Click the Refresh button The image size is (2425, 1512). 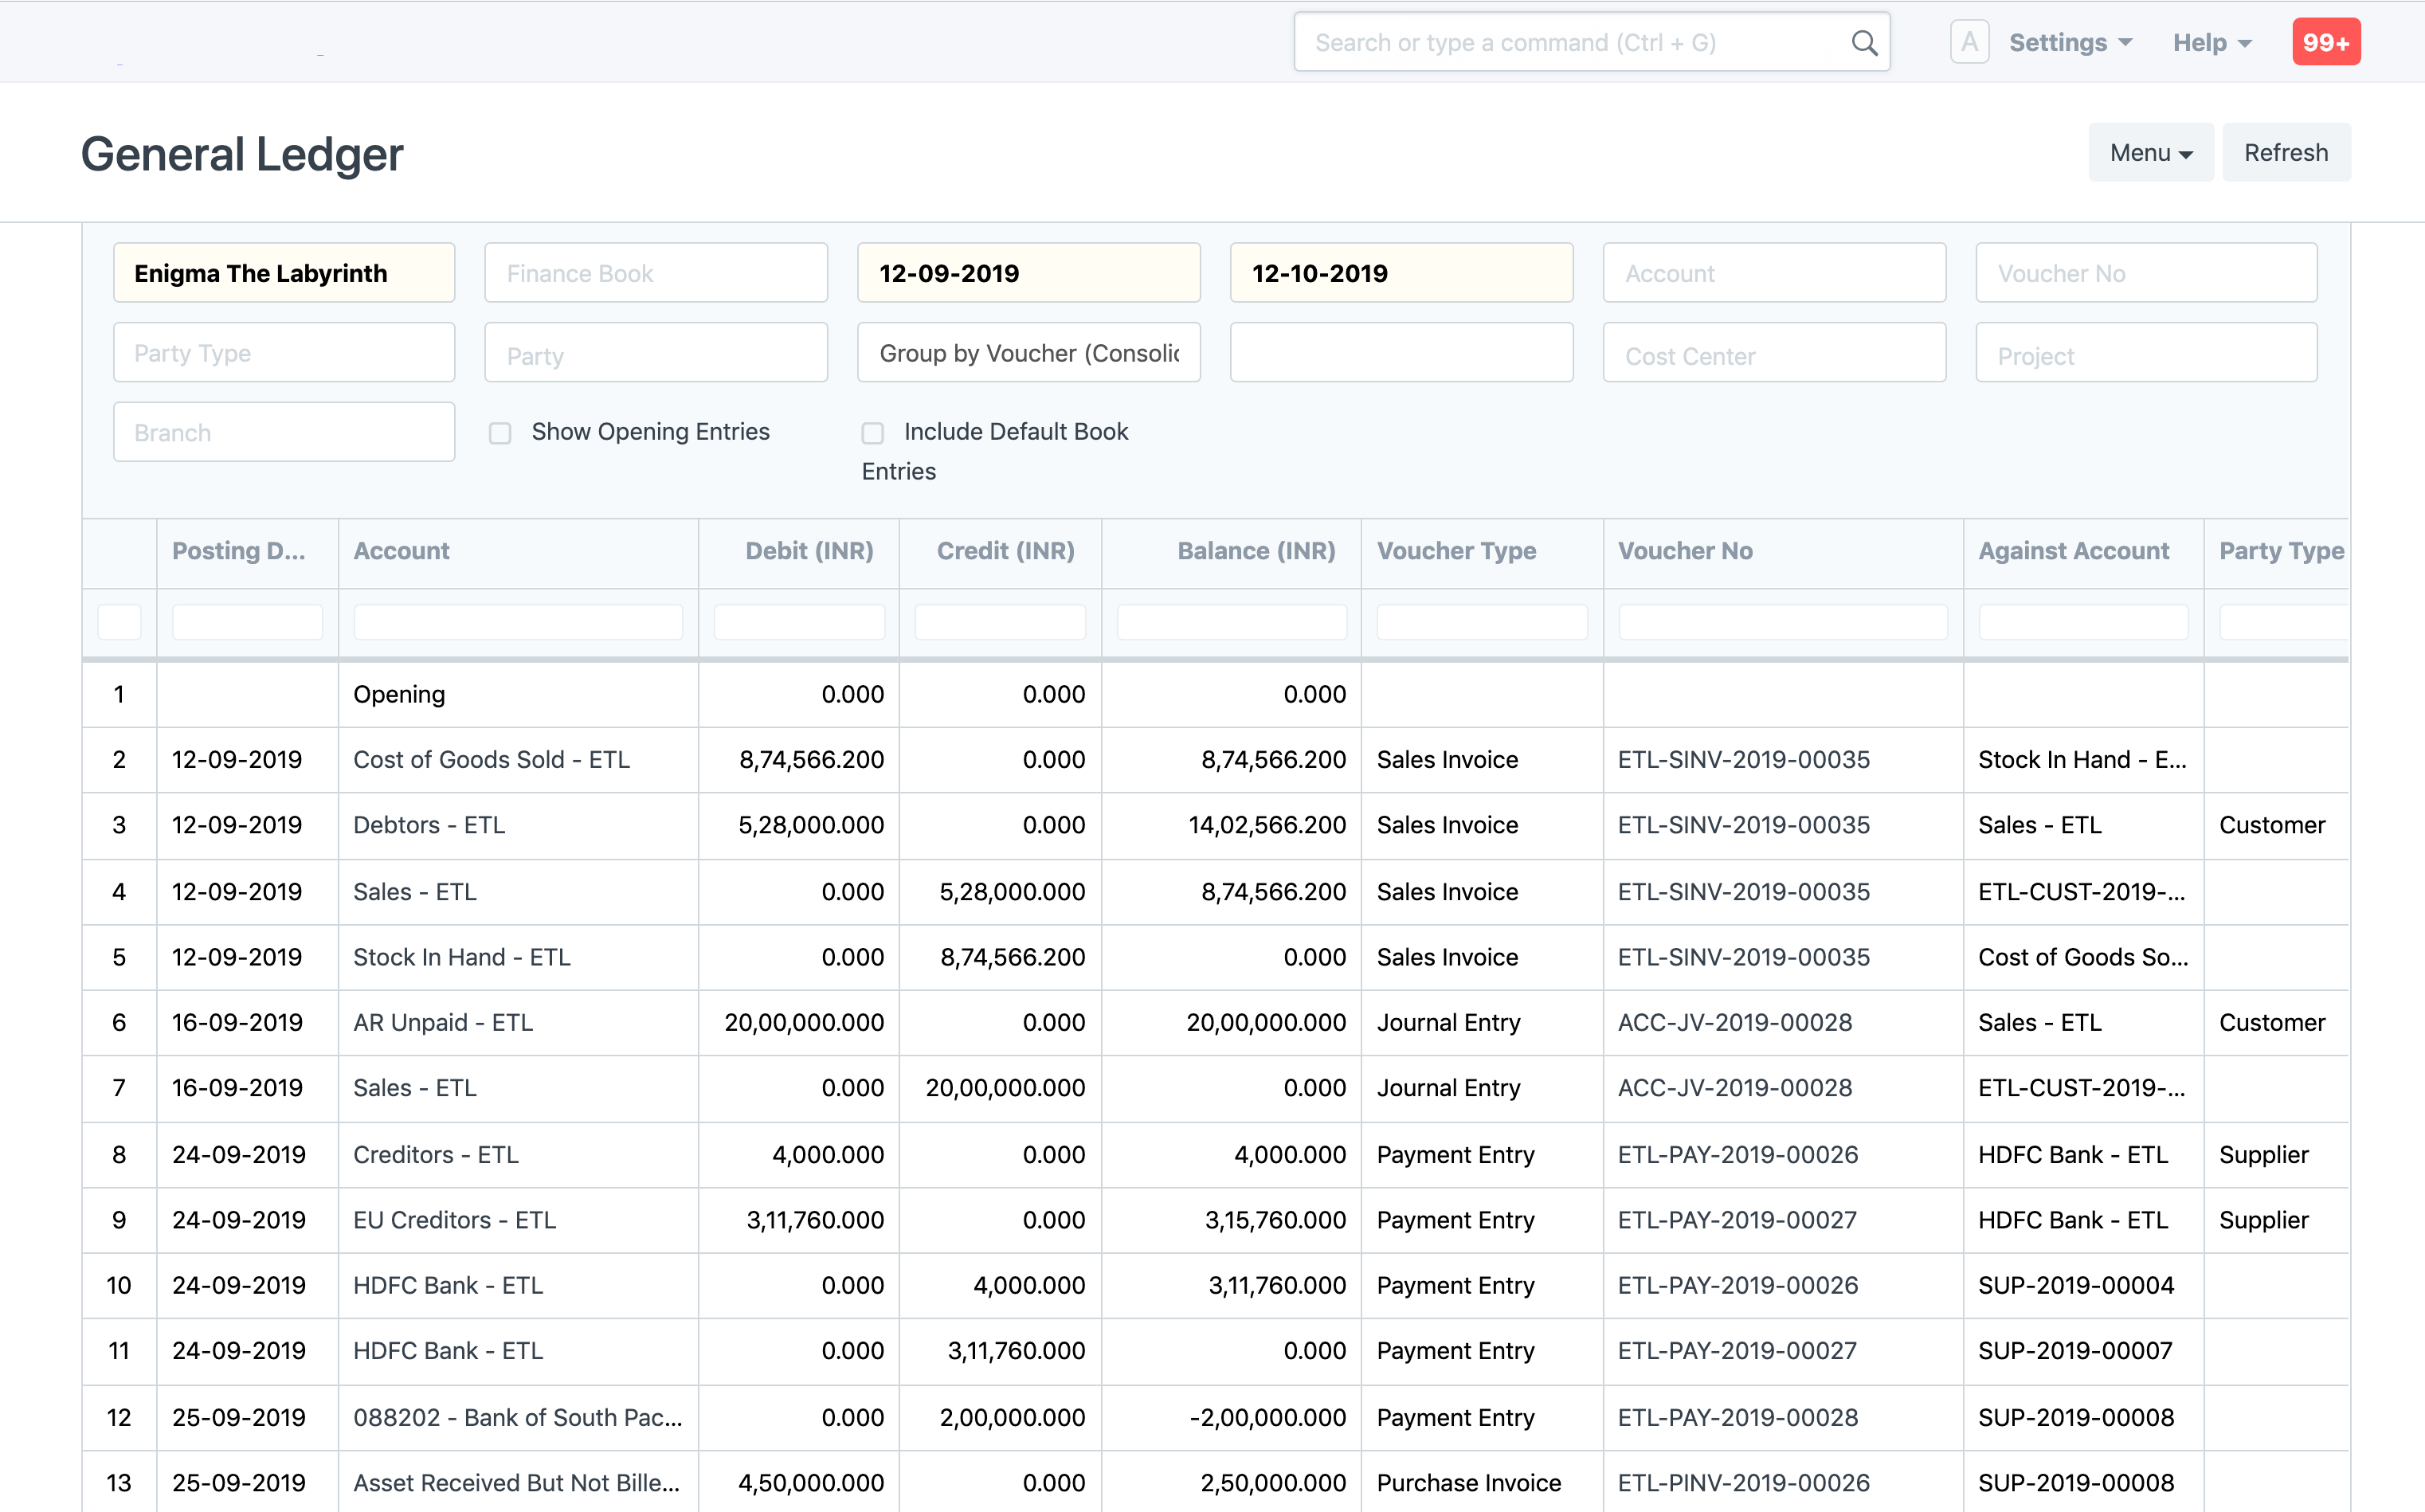tap(2285, 153)
